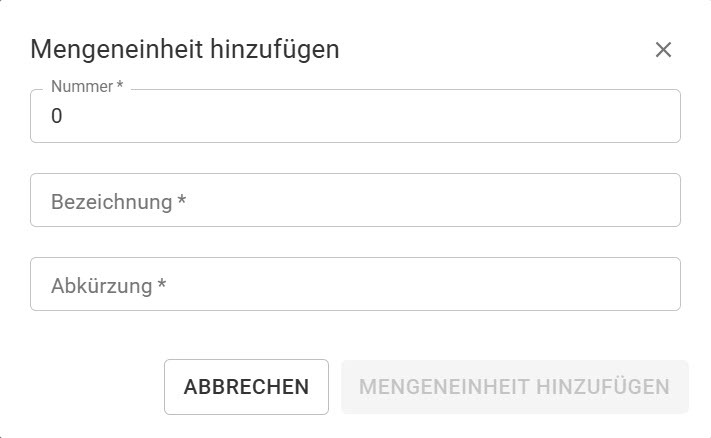This screenshot has width=711, height=438.
Task: Click the asterisk after Abkürzung
Action: coord(161,286)
